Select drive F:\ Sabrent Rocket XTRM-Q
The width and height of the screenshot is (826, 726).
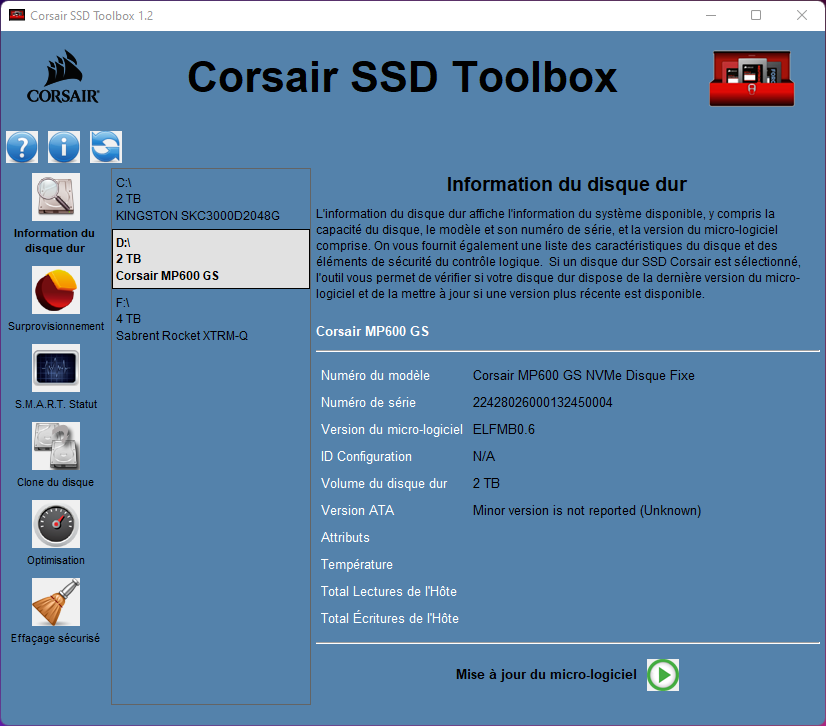point(211,319)
